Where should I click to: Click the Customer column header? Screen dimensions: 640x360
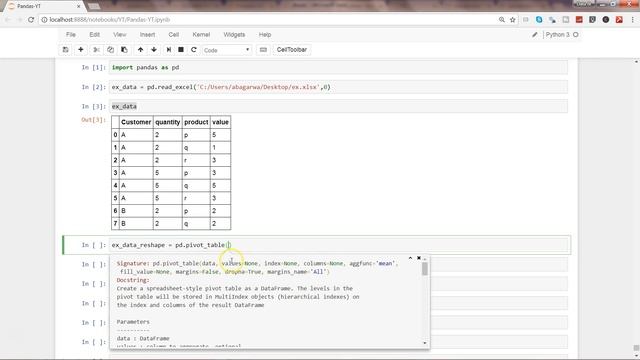click(136, 122)
